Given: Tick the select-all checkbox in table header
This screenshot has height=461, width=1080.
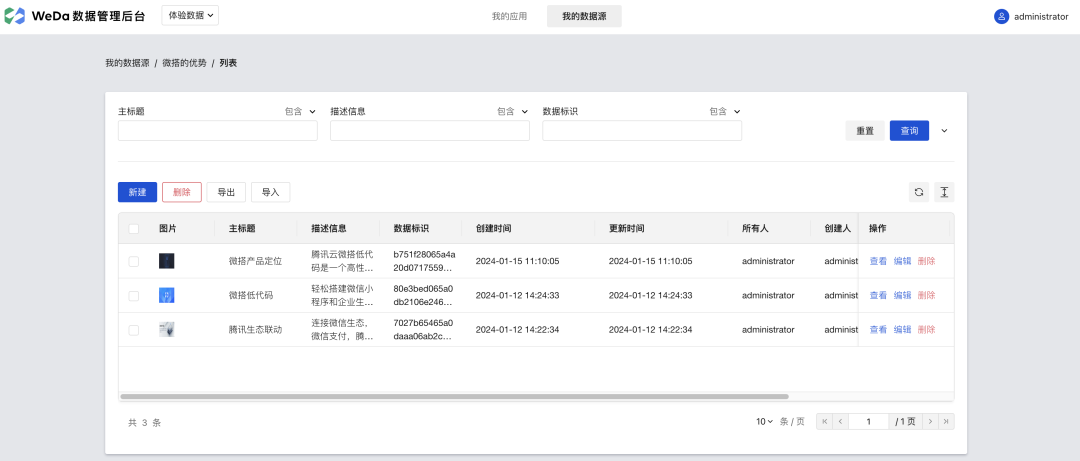Looking at the screenshot, I should coord(134,229).
